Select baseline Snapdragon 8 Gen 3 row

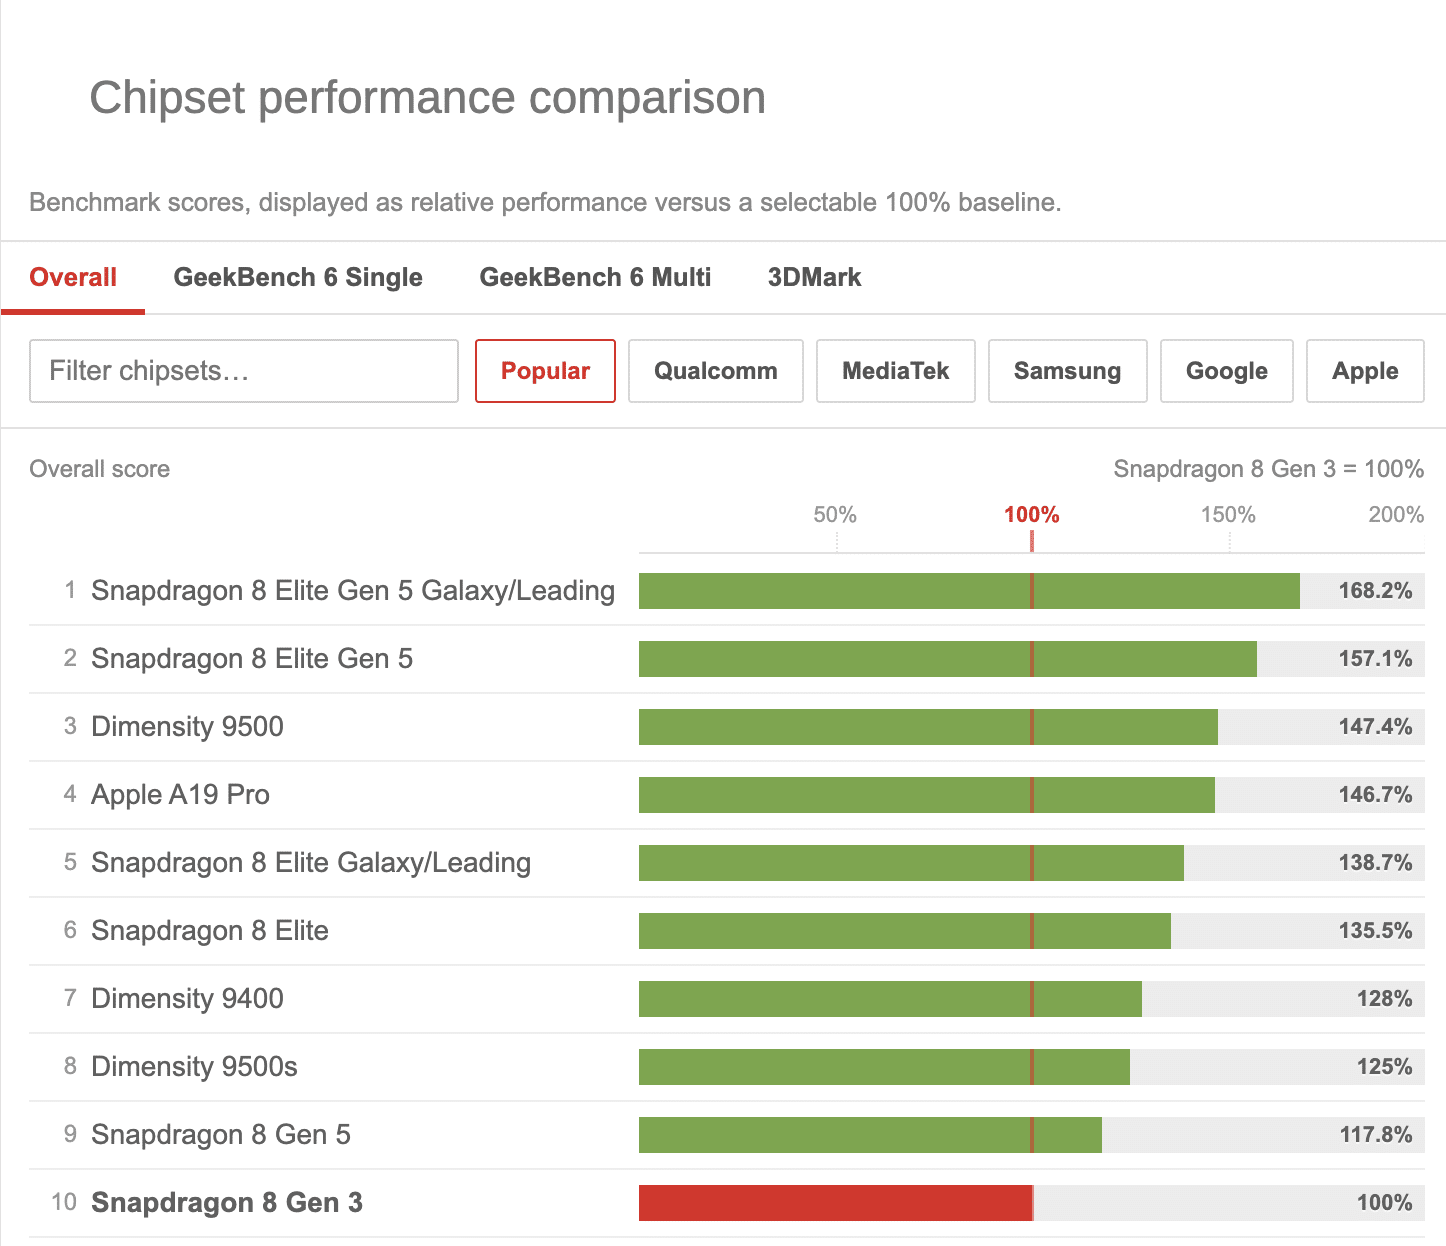point(727,1203)
